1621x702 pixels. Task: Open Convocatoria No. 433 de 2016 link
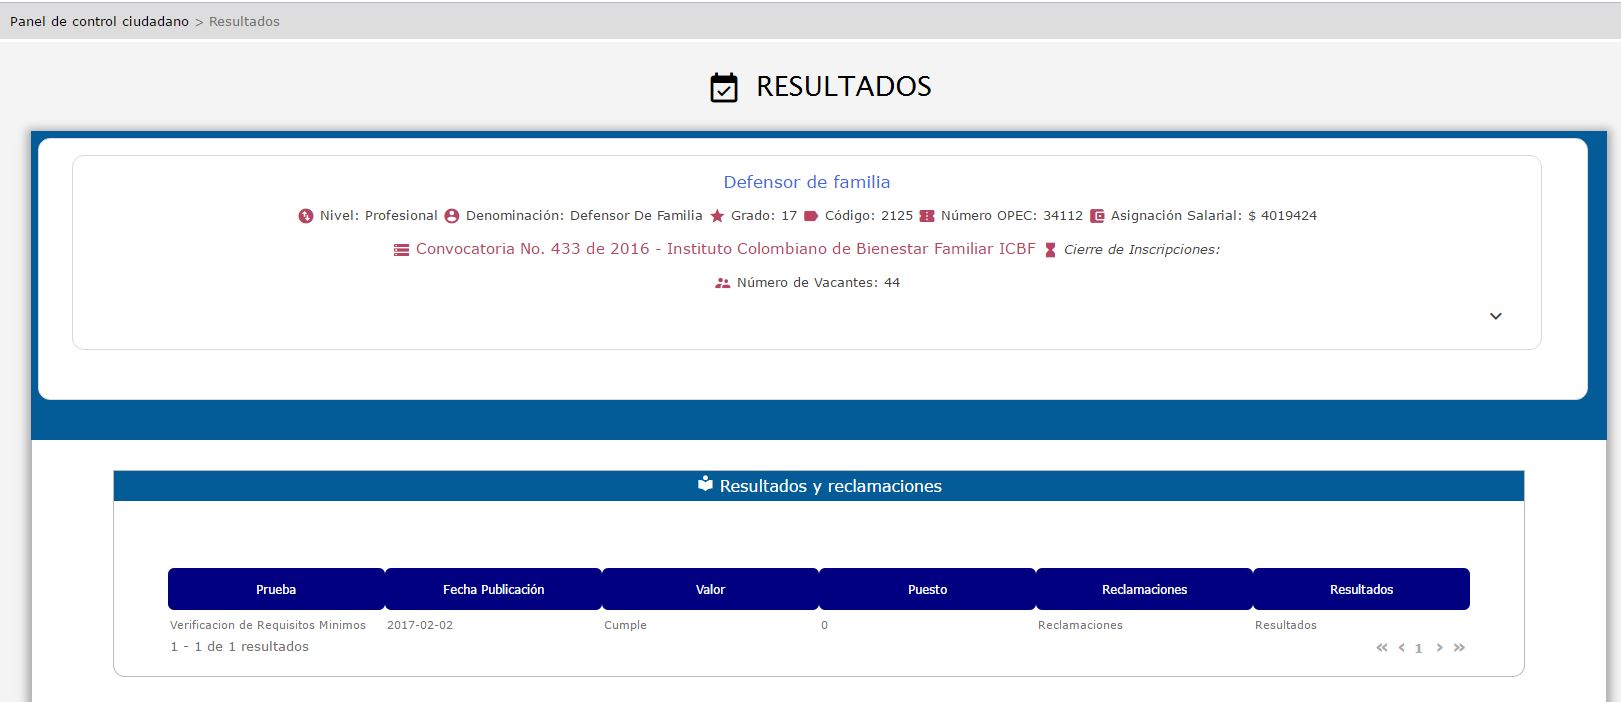coord(725,249)
